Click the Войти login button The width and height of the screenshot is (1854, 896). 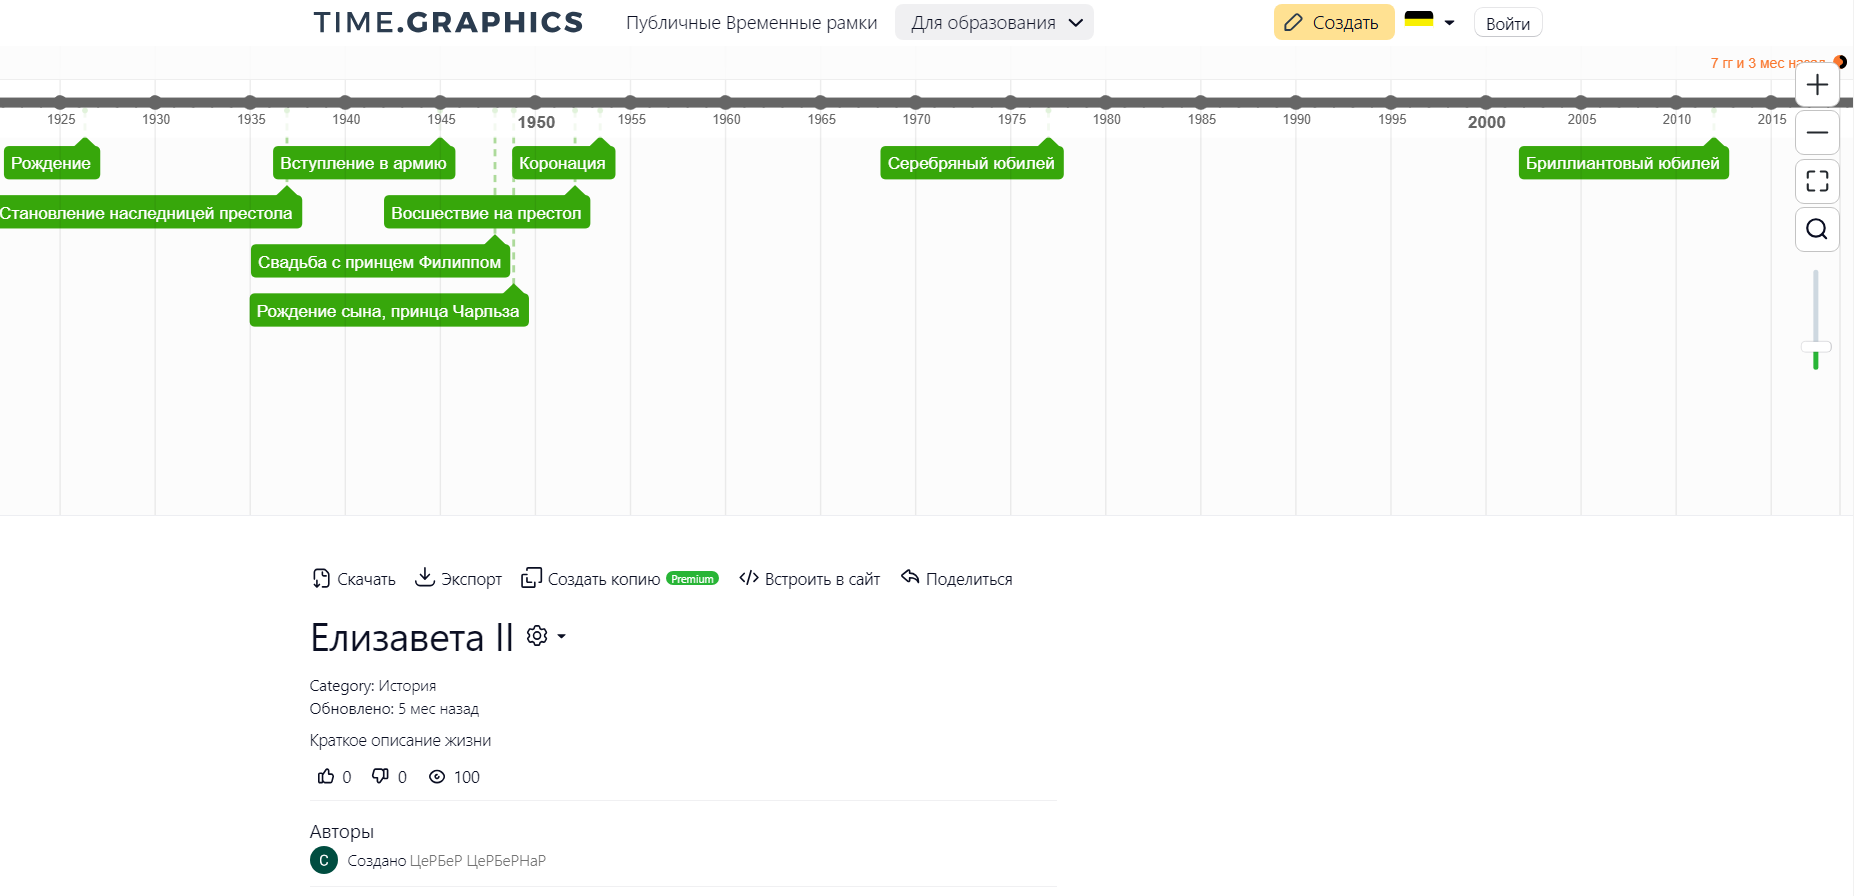1507,23
